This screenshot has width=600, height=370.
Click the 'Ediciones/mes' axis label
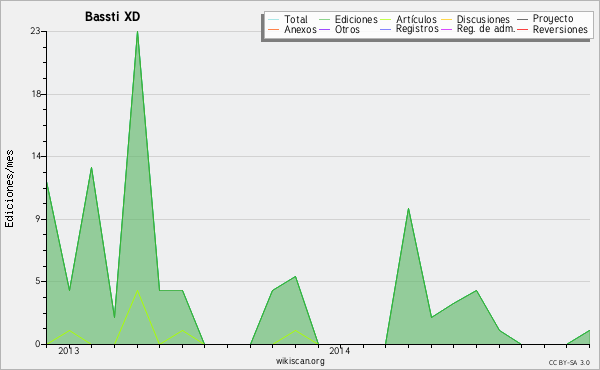coord(9,189)
